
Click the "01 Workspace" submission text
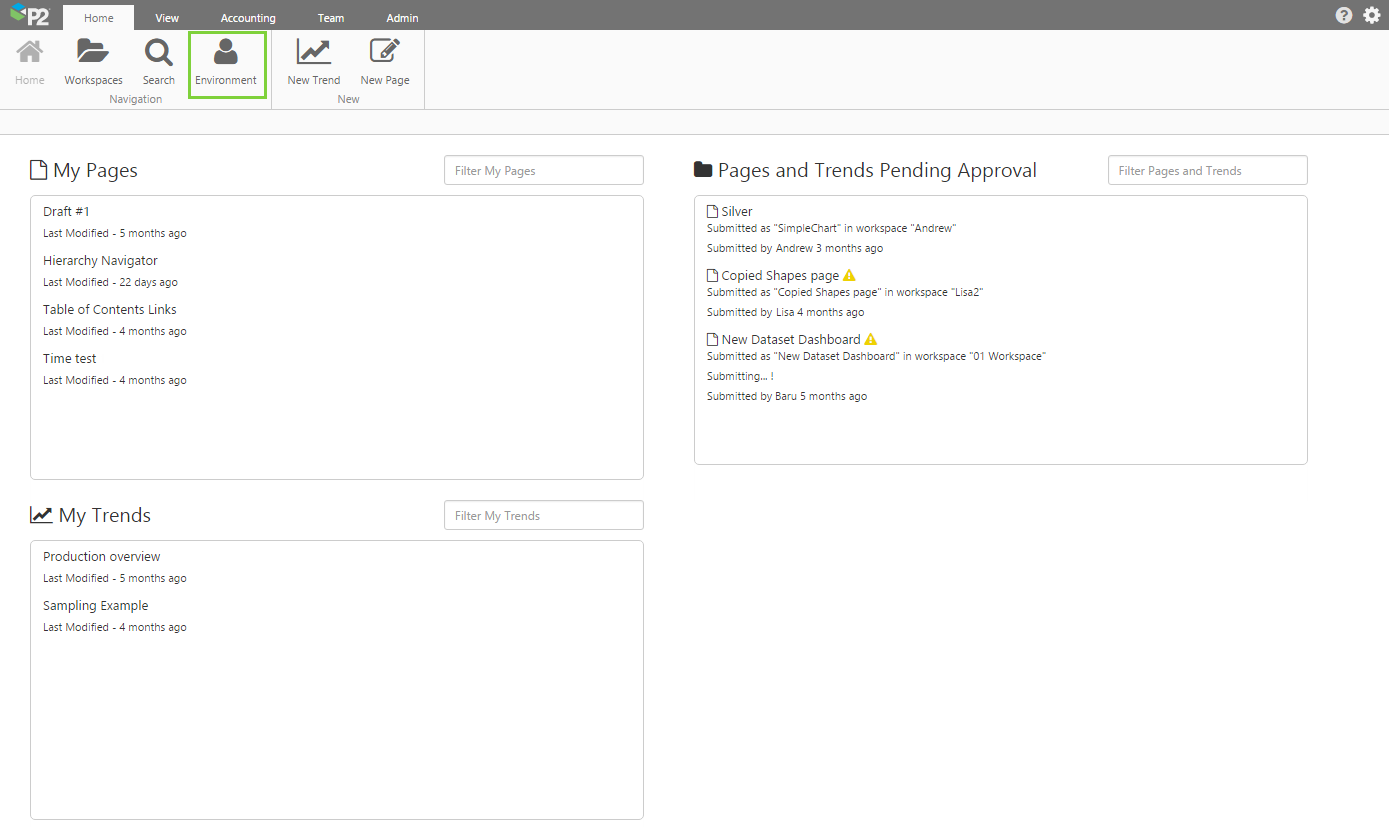coord(876,357)
